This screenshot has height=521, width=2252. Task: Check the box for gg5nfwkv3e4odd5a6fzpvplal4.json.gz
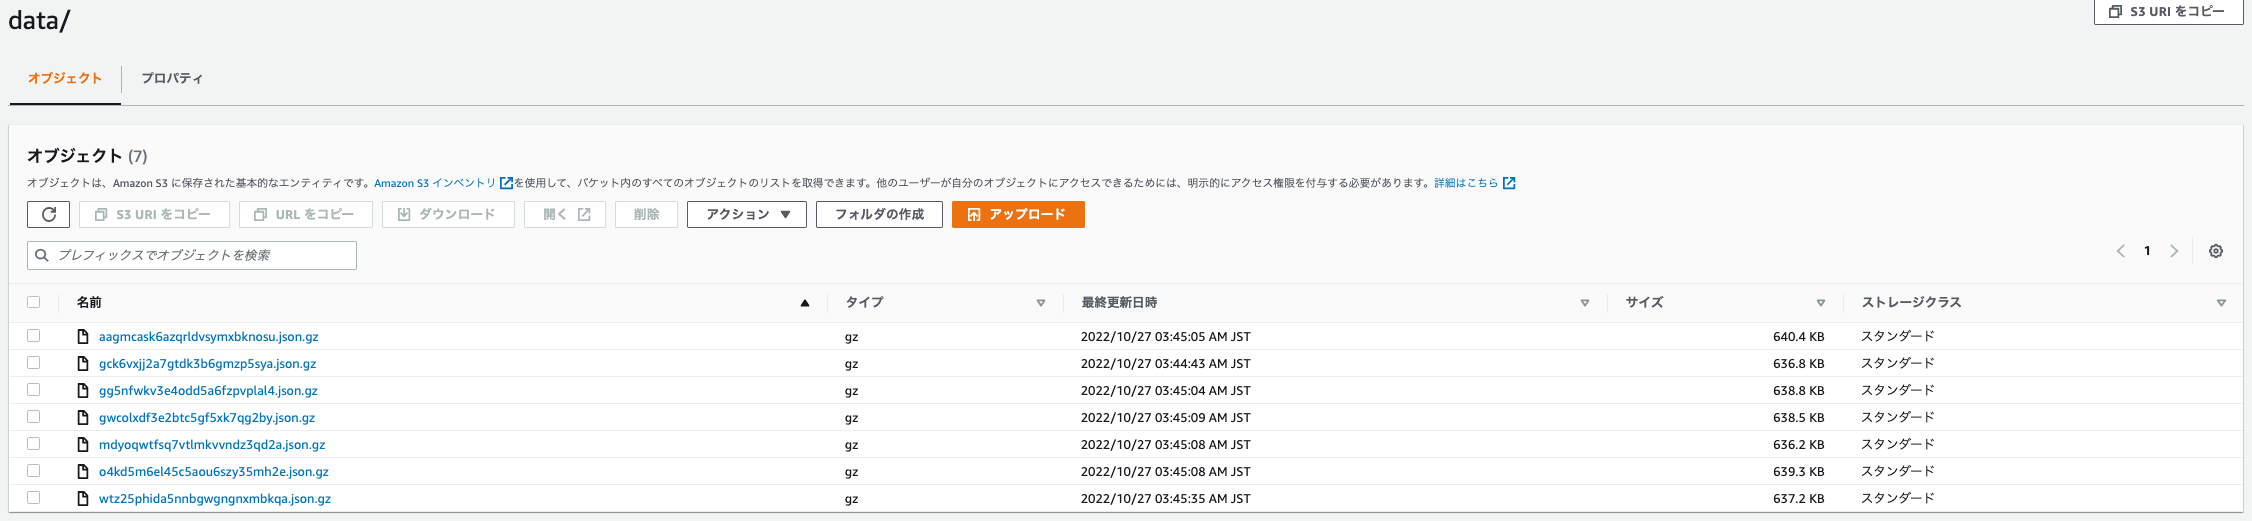pyautogui.click(x=34, y=390)
